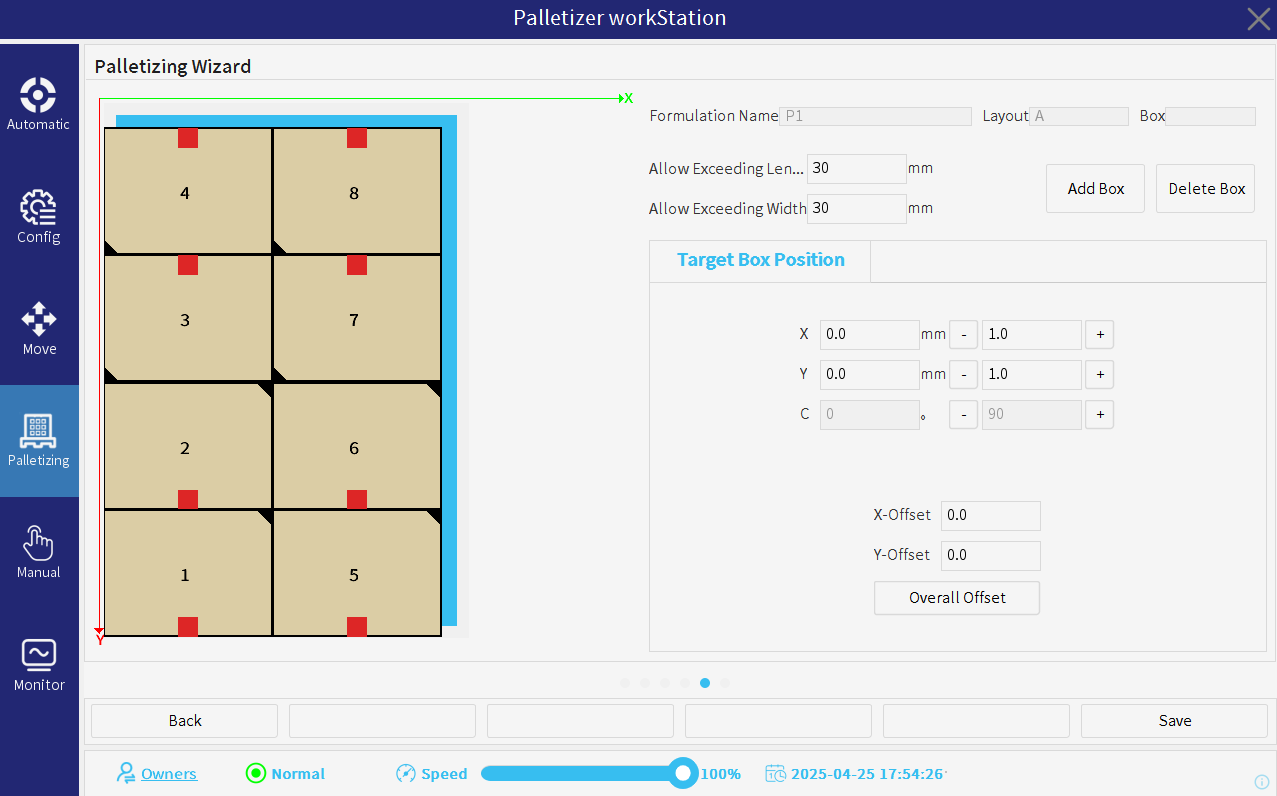The image size is (1277, 796).
Task: Click the Speed slider handle
Action: pos(684,773)
